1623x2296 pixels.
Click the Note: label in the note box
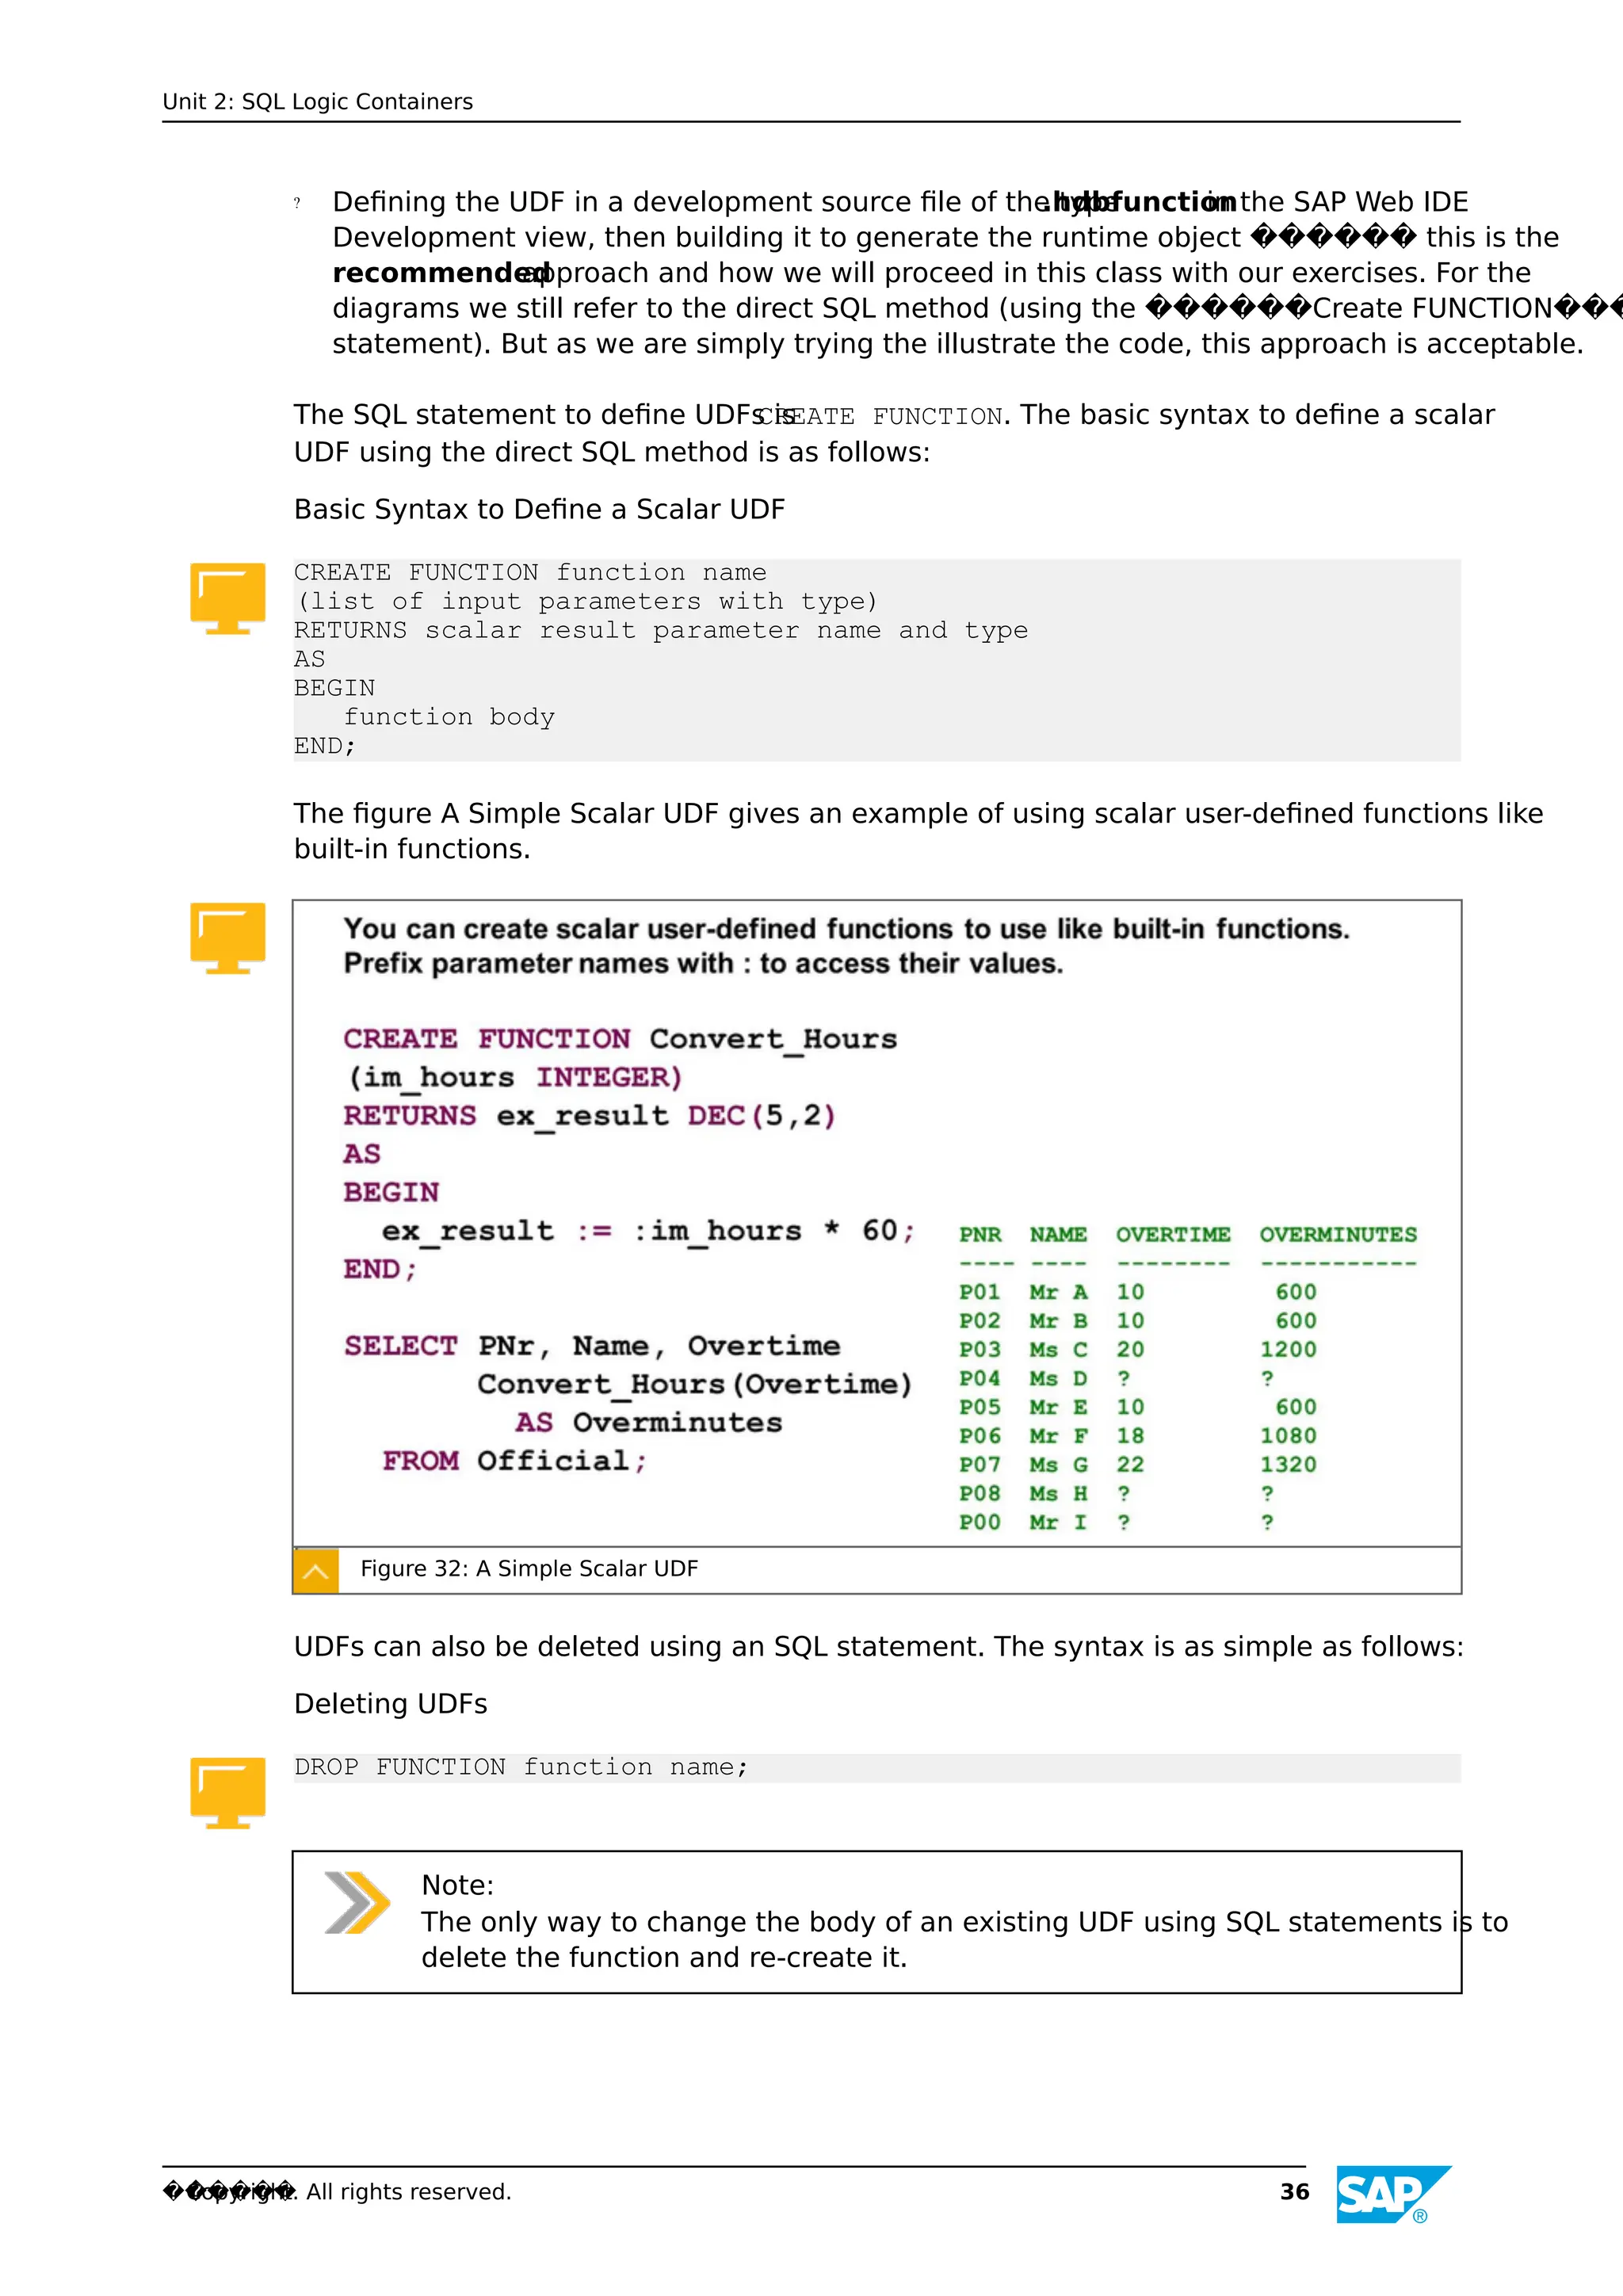pos(457,1885)
